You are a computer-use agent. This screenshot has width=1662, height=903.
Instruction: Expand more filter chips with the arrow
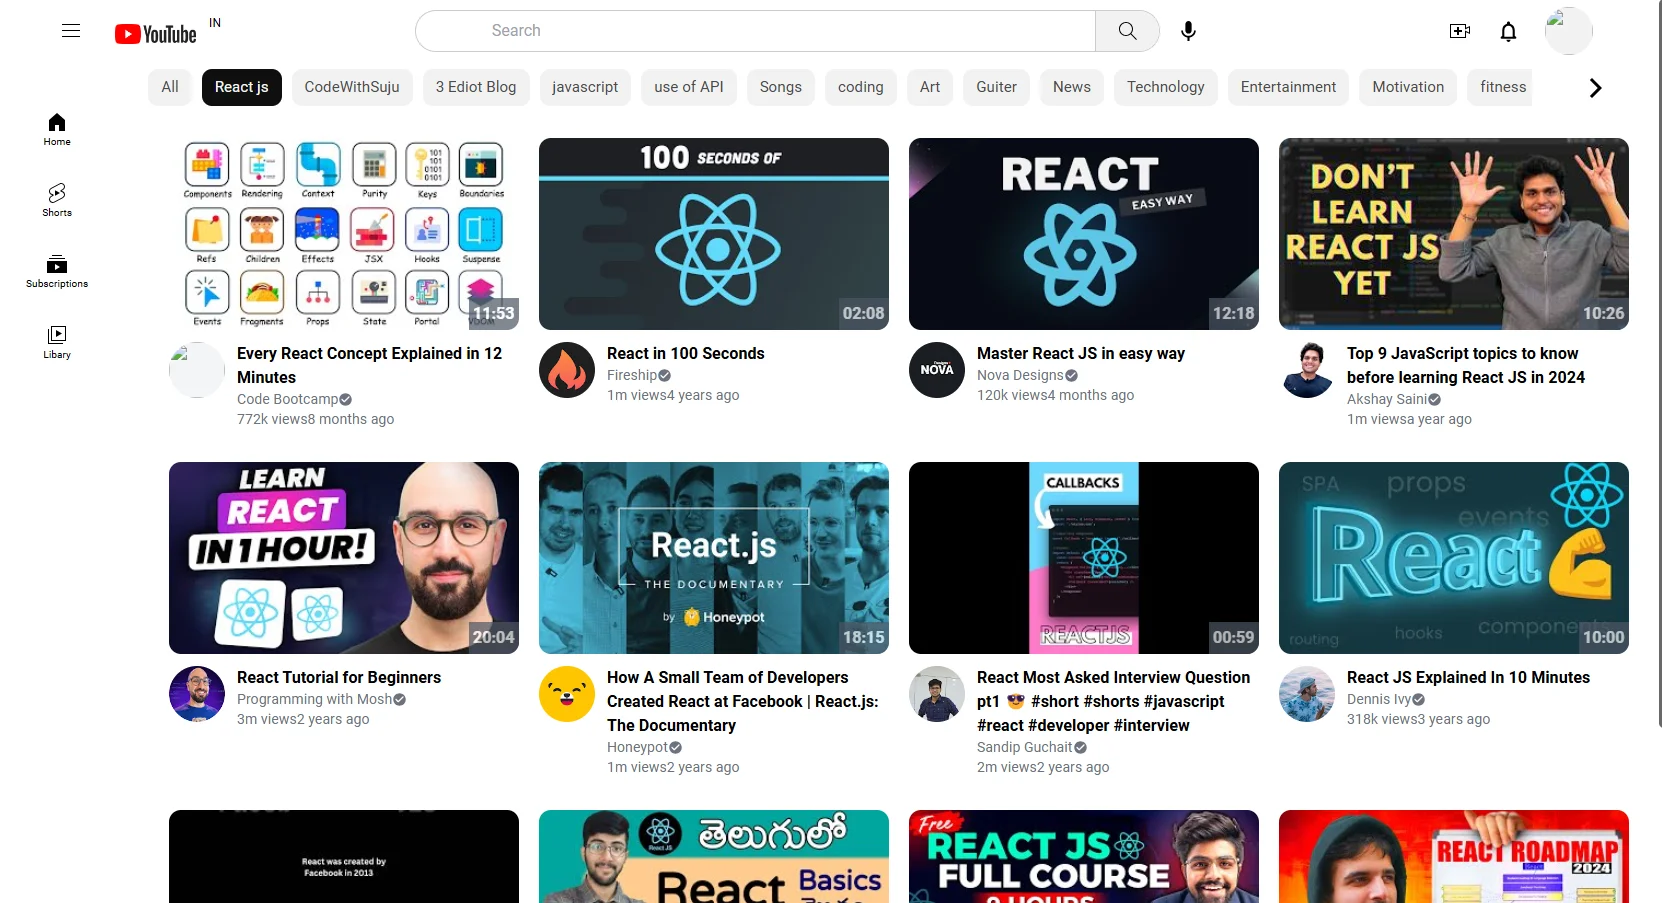1594,87
